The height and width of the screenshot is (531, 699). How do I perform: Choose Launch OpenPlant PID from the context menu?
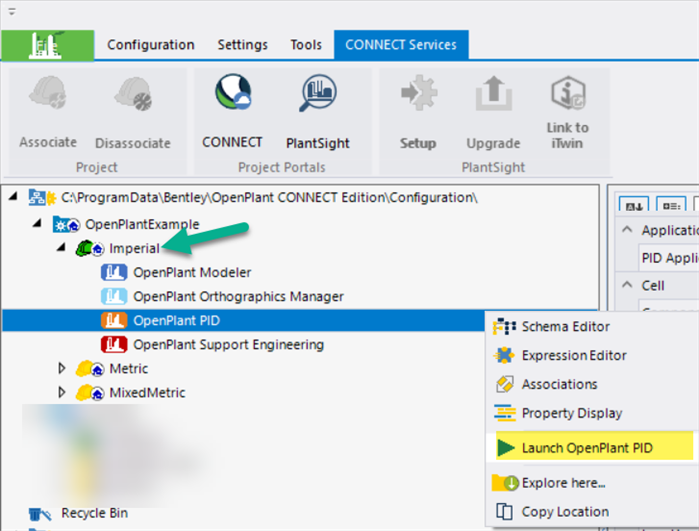click(586, 448)
